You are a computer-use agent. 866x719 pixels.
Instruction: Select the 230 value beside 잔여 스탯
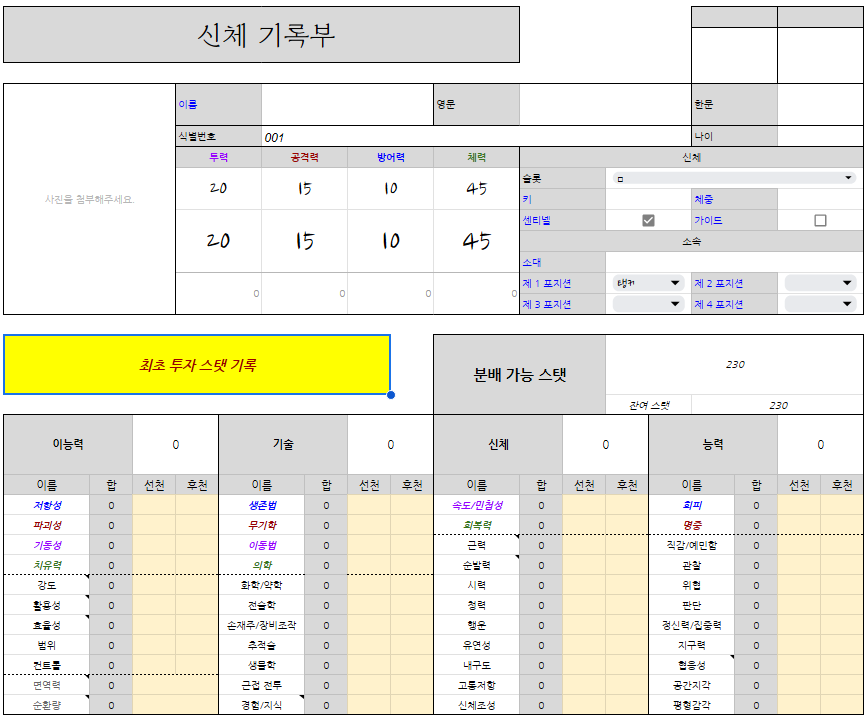tap(778, 405)
